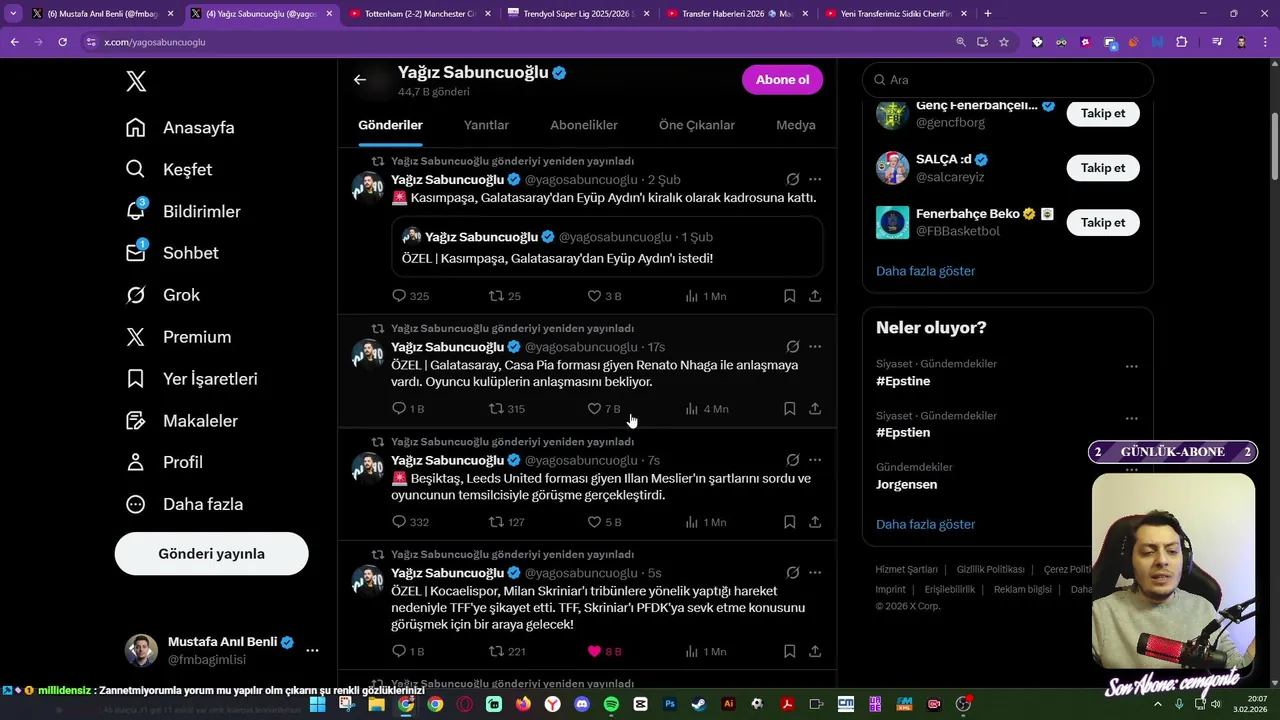
Task: Open Grok explain on Illan Meslier post
Action: pos(792,460)
